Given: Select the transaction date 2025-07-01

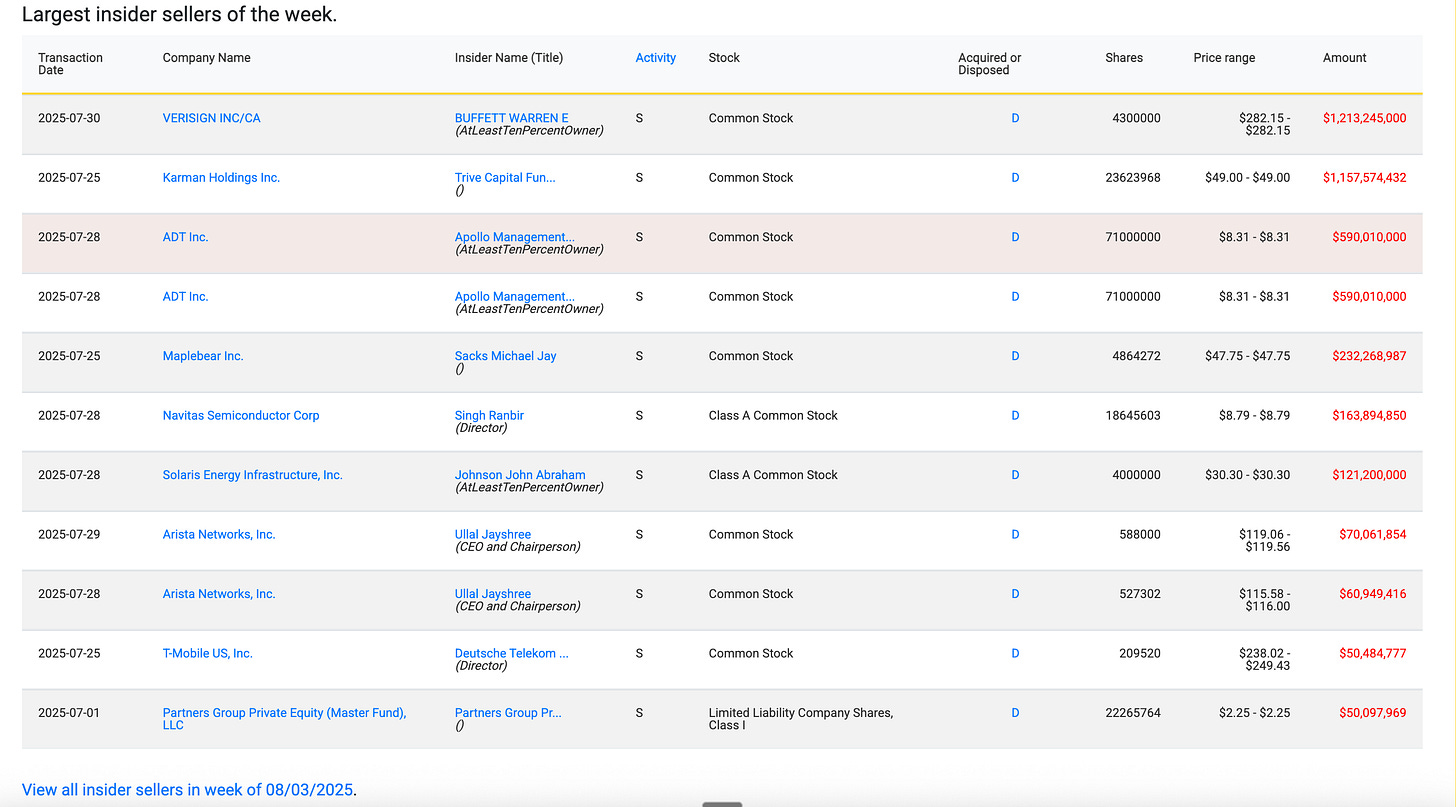Looking at the screenshot, I should tap(69, 713).
